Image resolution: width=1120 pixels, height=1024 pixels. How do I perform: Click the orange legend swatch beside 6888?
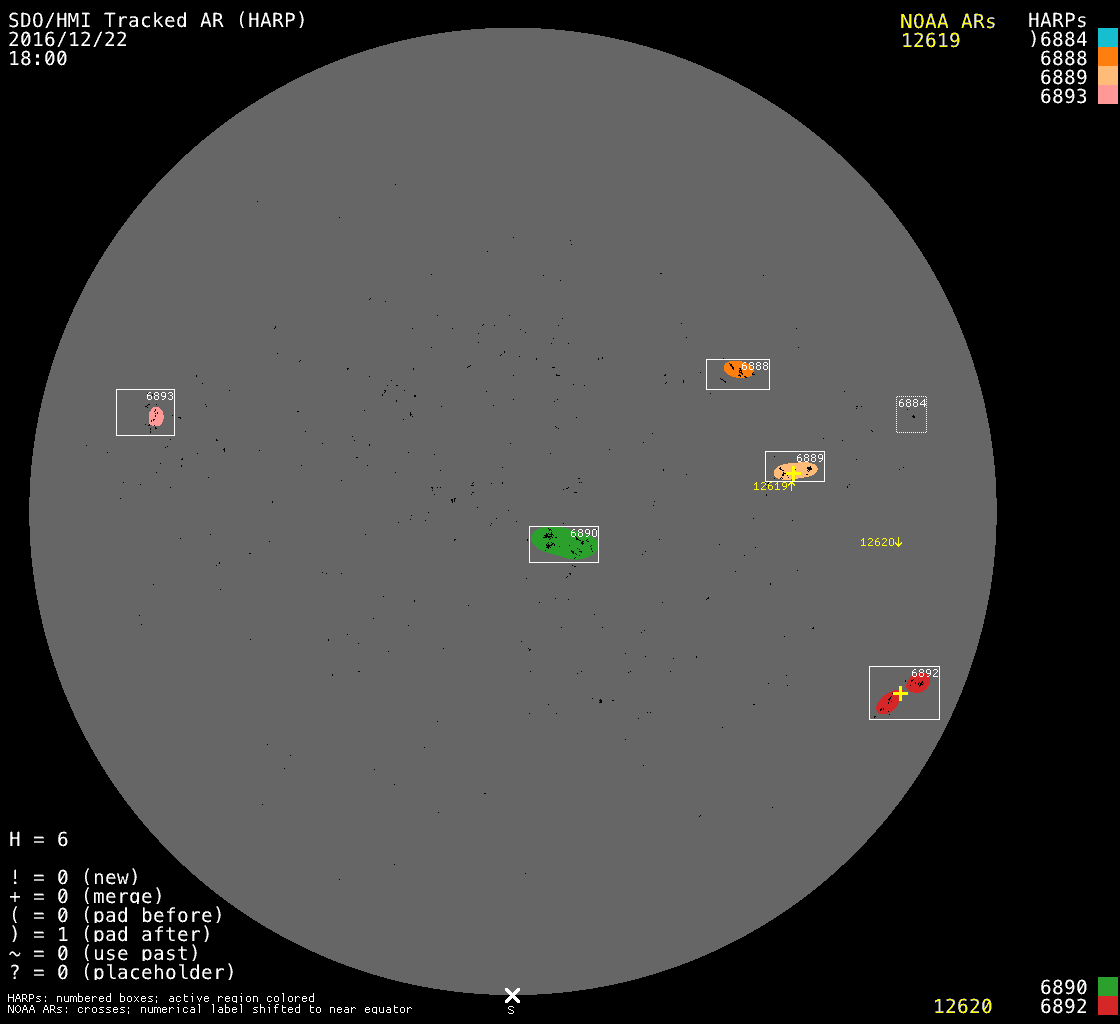coord(1107,58)
